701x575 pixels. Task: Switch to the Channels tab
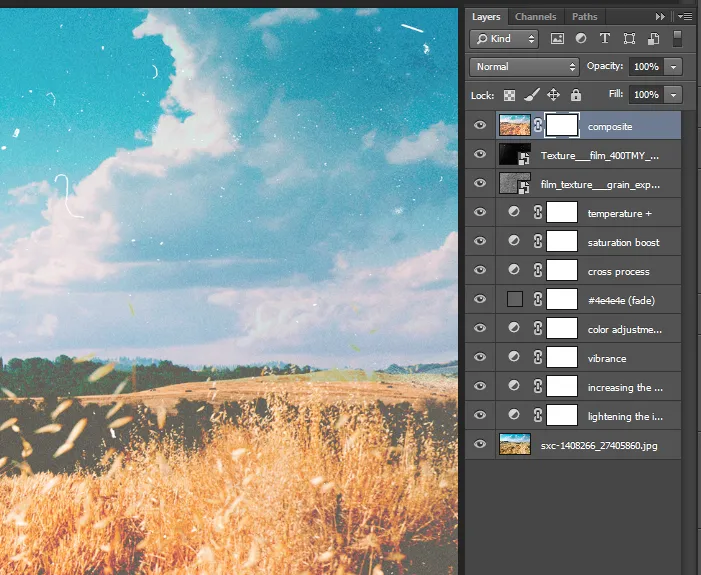[x=535, y=17]
